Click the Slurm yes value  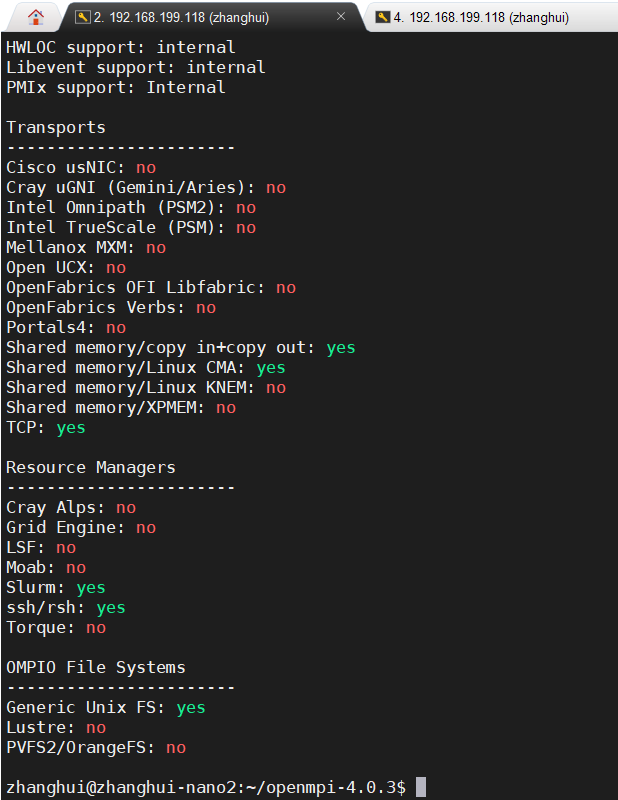tap(91, 587)
